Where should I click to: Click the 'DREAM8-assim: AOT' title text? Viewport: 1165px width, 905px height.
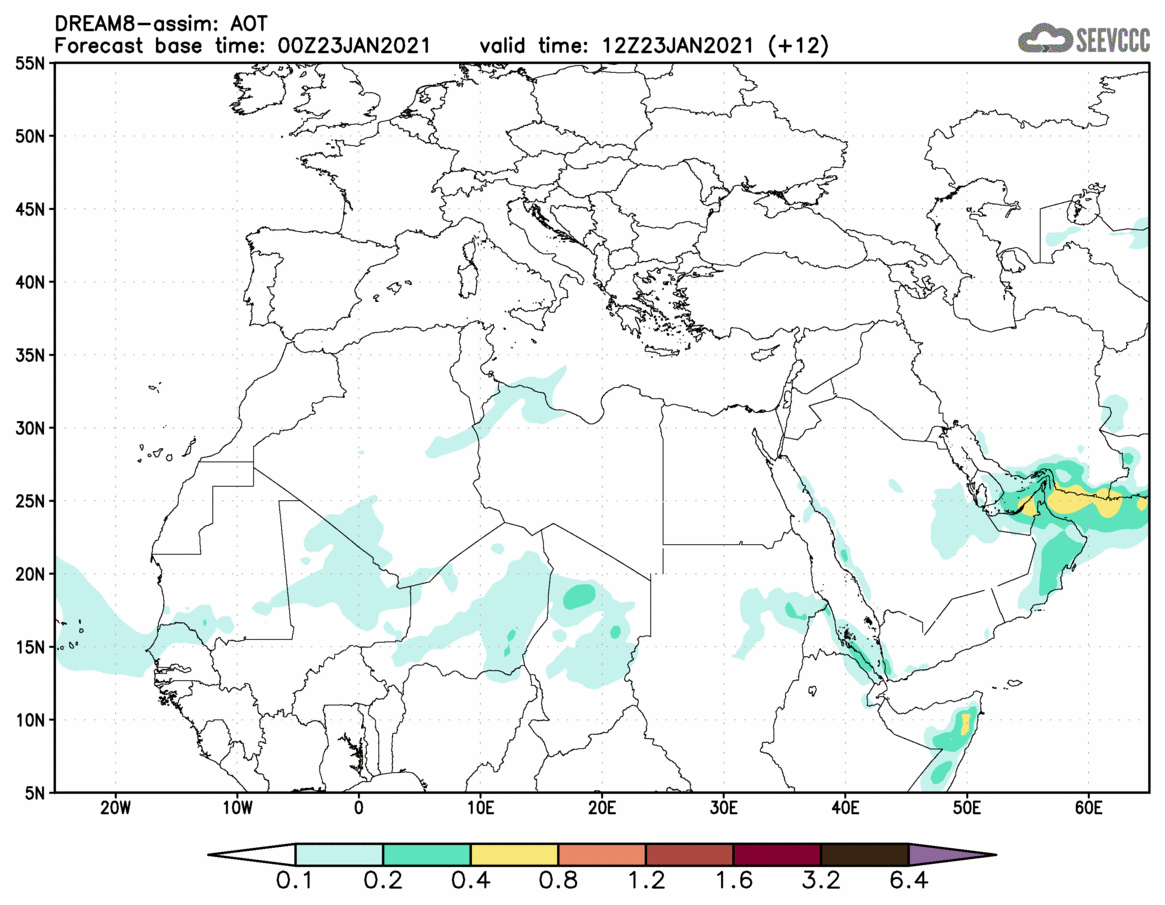160,24
